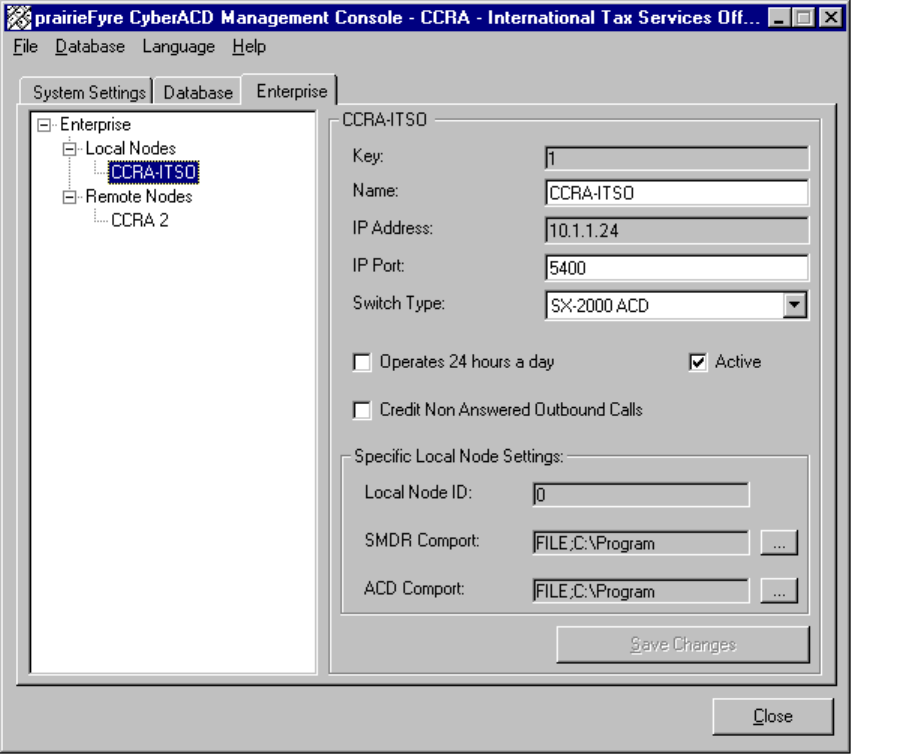Browse for ACD Comport with ellipsis button
Viewport: 914px width, 755px height.
point(779,591)
